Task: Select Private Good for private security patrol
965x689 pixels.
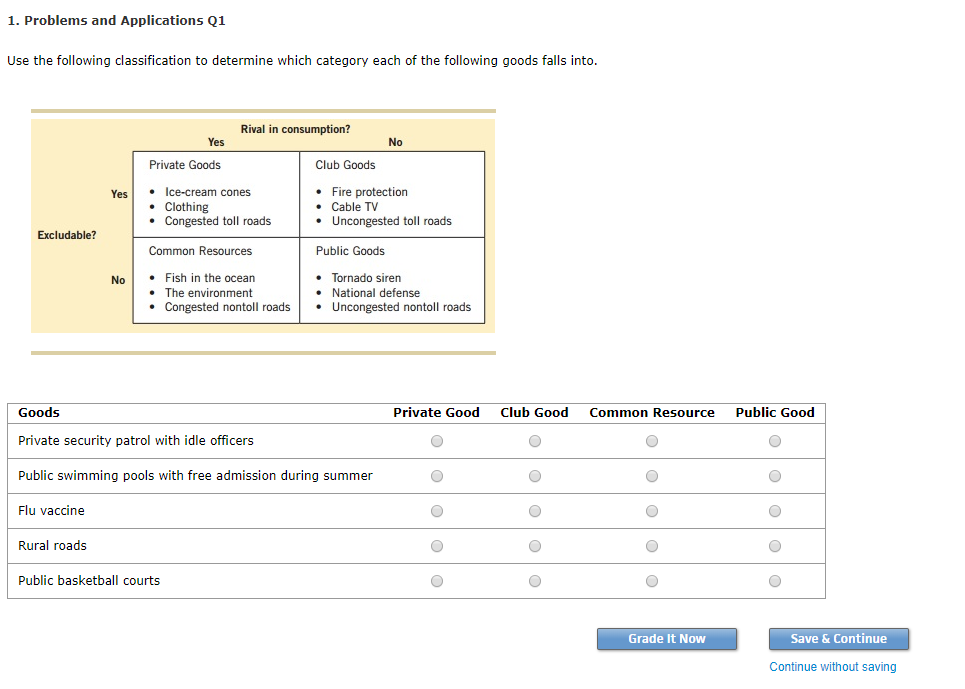Action: coord(436,440)
